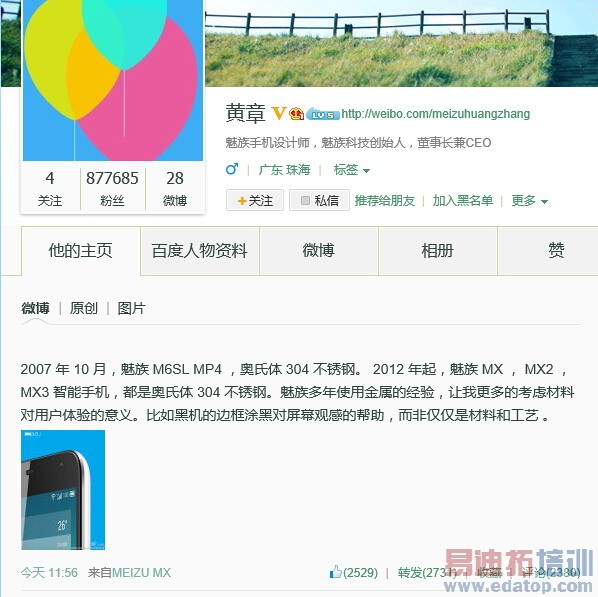This screenshot has width=598, height=597.
Task: Click the membership crown badge icon
Action: pos(296,114)
